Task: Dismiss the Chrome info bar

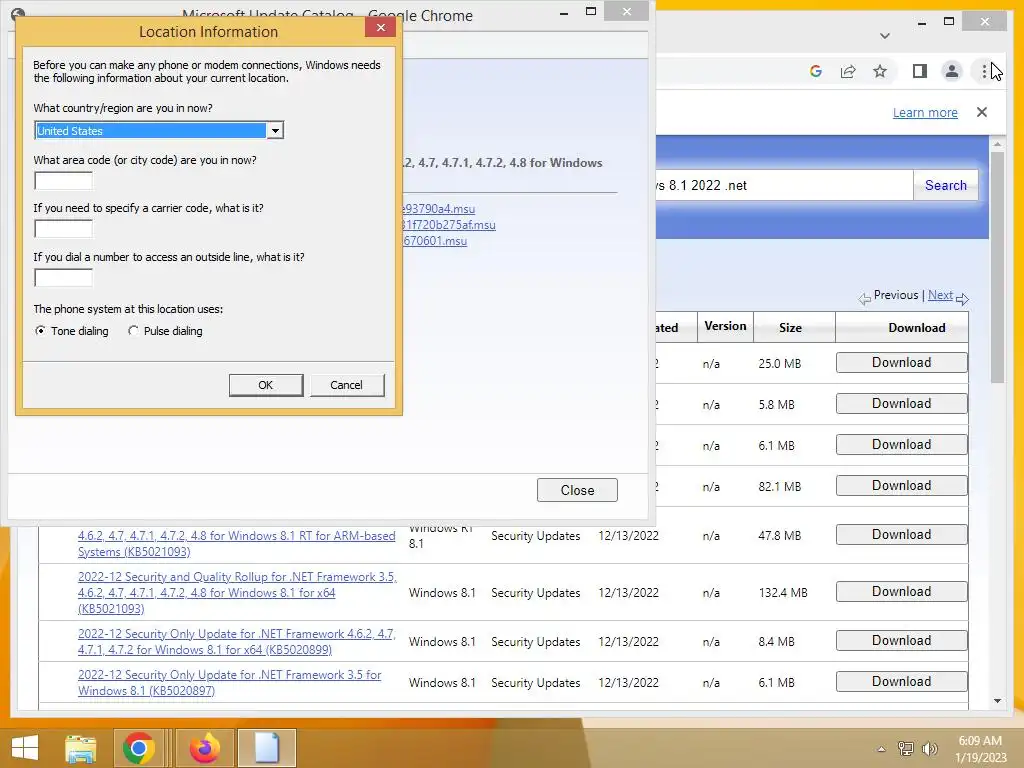Action: (x=982, y=112)
